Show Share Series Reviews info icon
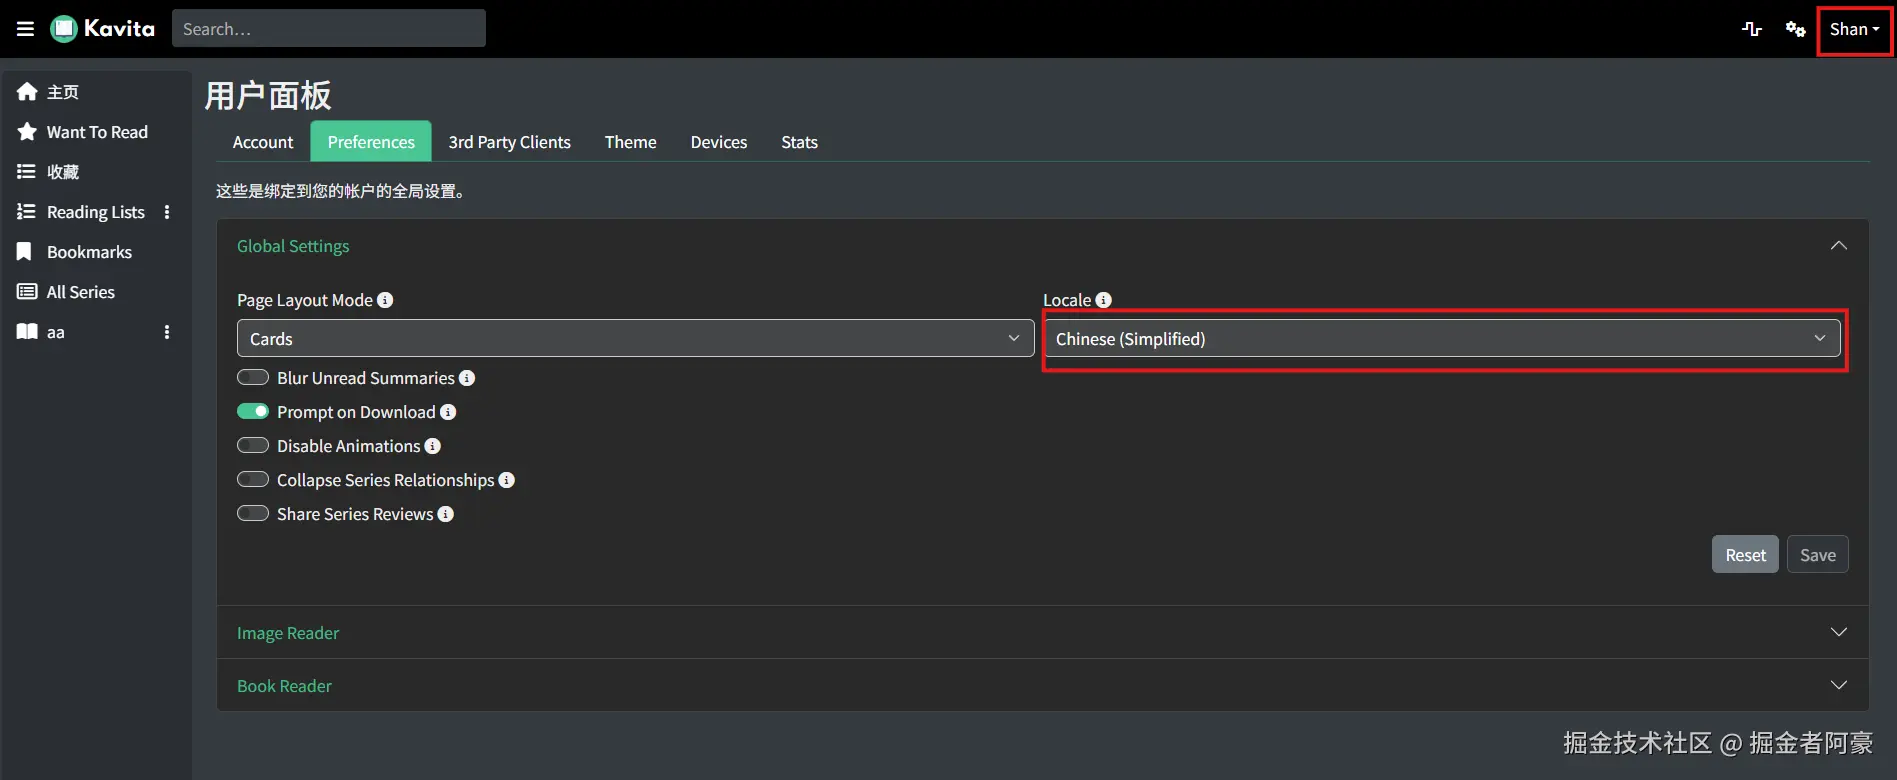Viewport: 1897px width, 780px height. pyautogui.click(x=446, y=514)
